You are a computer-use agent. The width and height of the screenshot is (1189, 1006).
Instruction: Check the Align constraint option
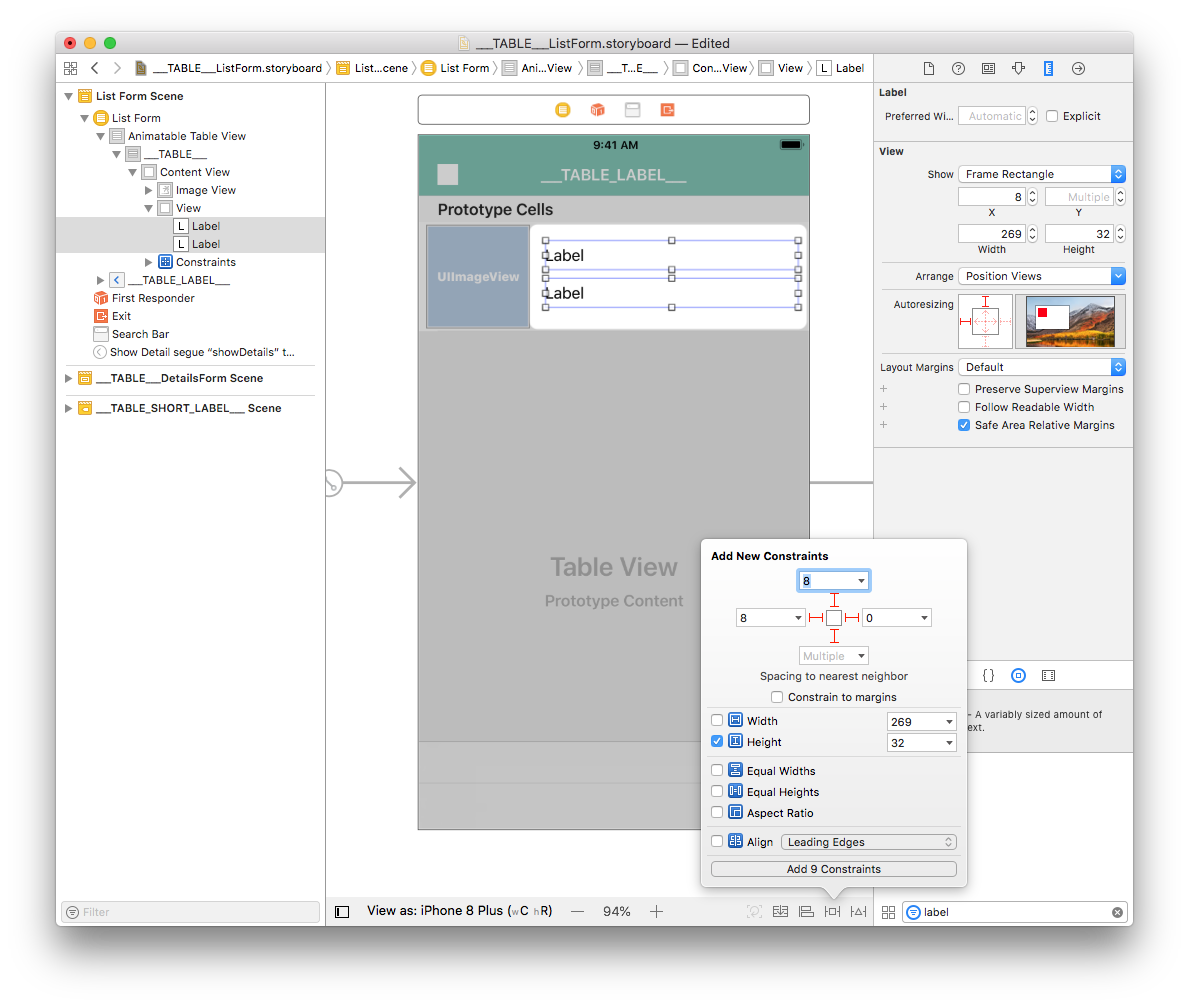[717, 841]
